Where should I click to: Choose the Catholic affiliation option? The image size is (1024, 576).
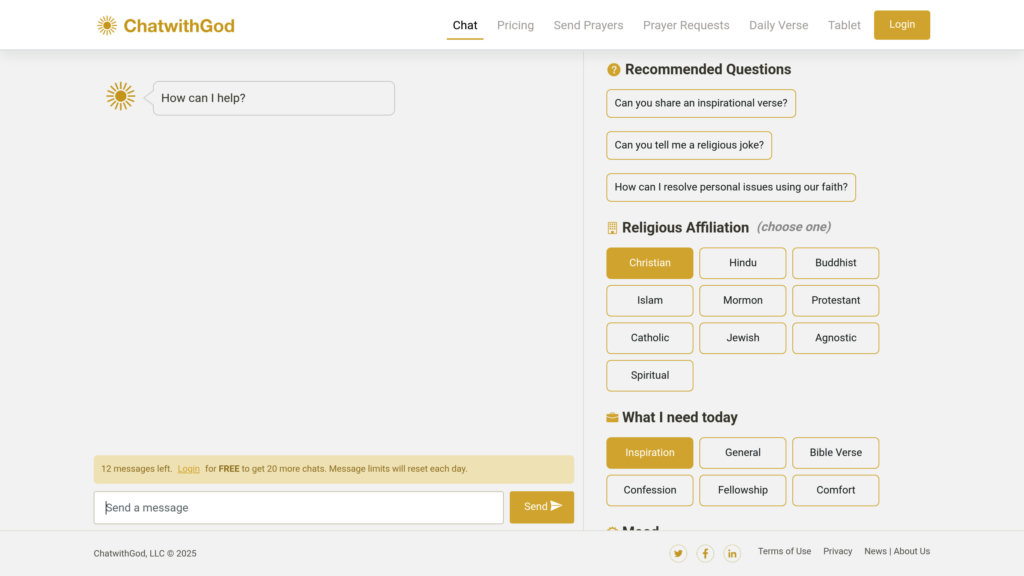649,338
